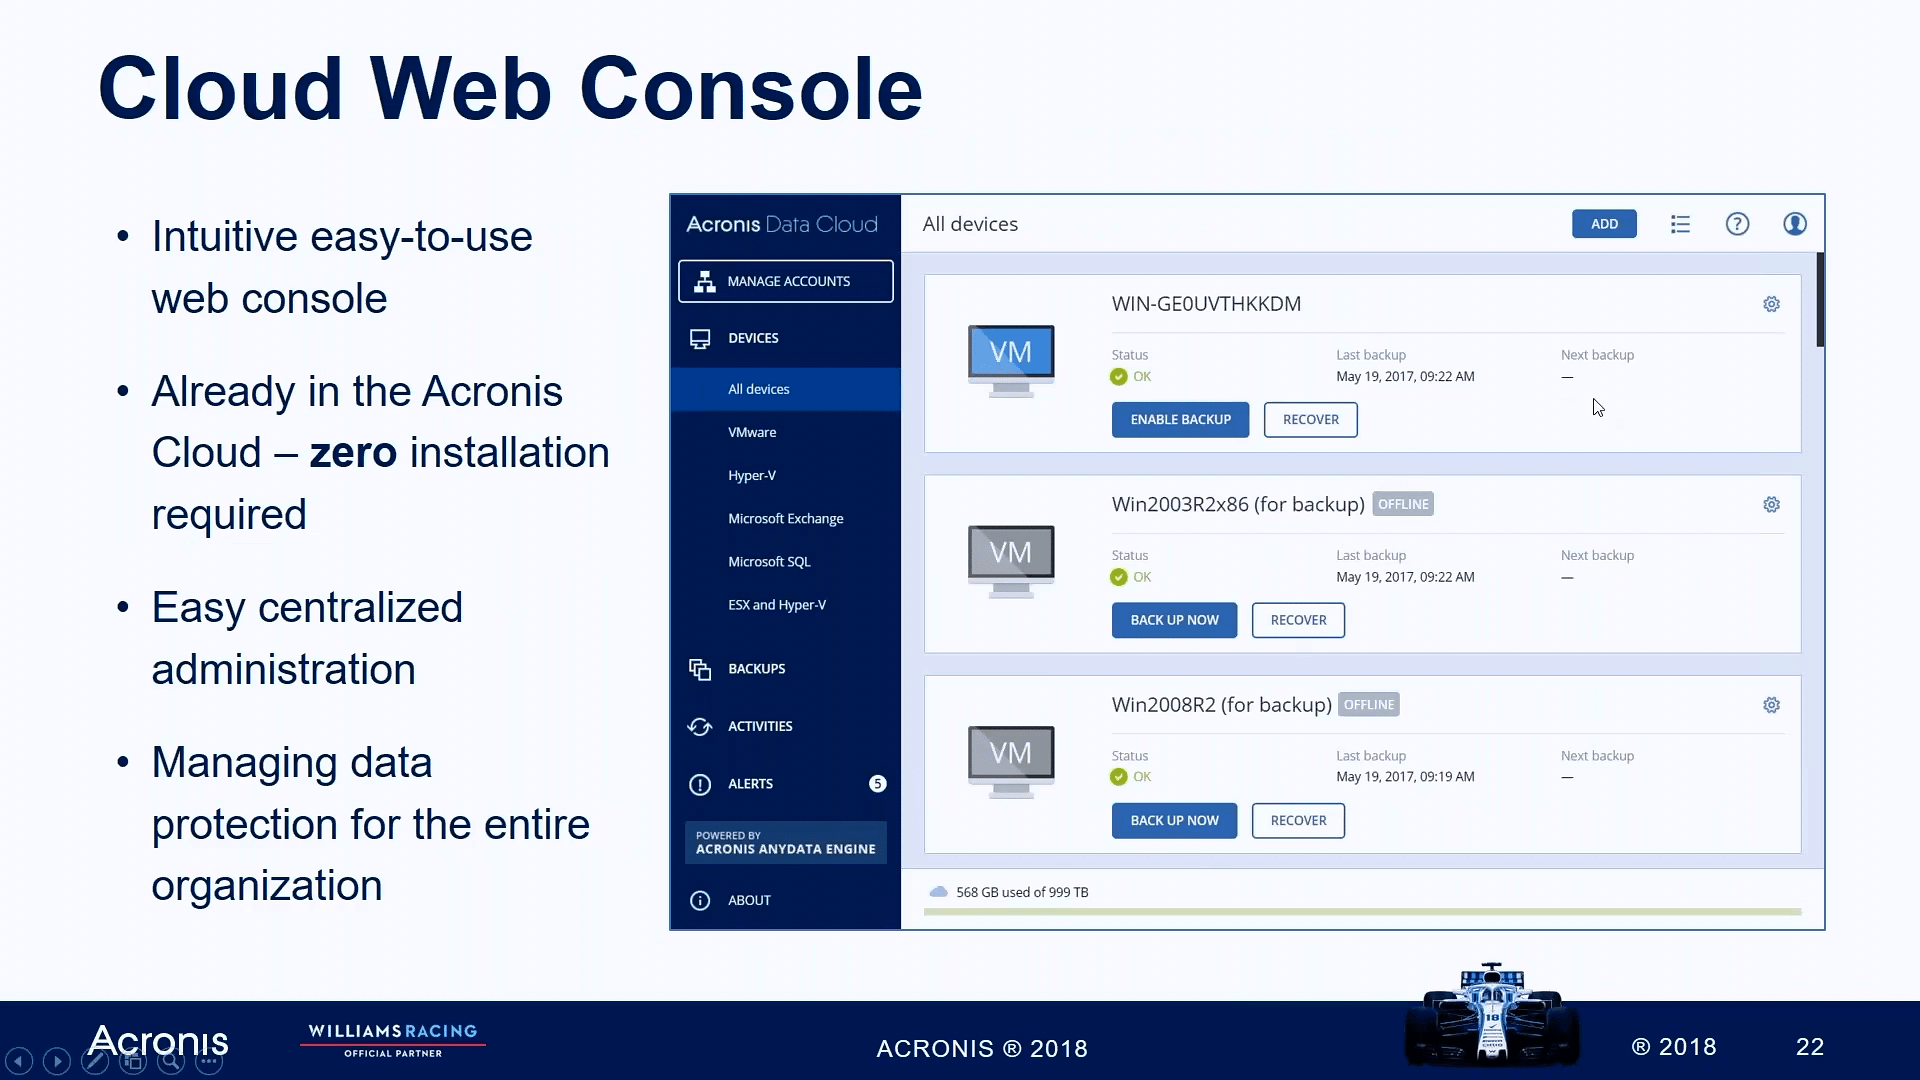Screen dimensions: 1920x1080
Task: Advance to the next slide
Action: (x=57, y=1061)
